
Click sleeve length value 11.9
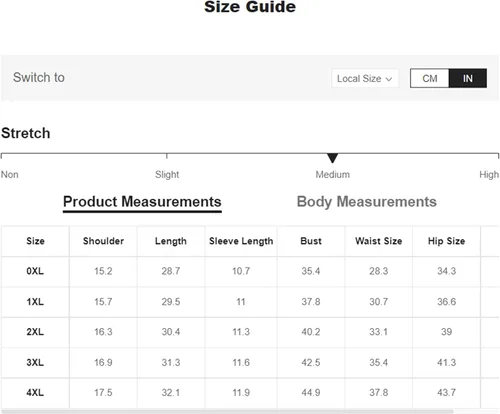tap(241, 392)
